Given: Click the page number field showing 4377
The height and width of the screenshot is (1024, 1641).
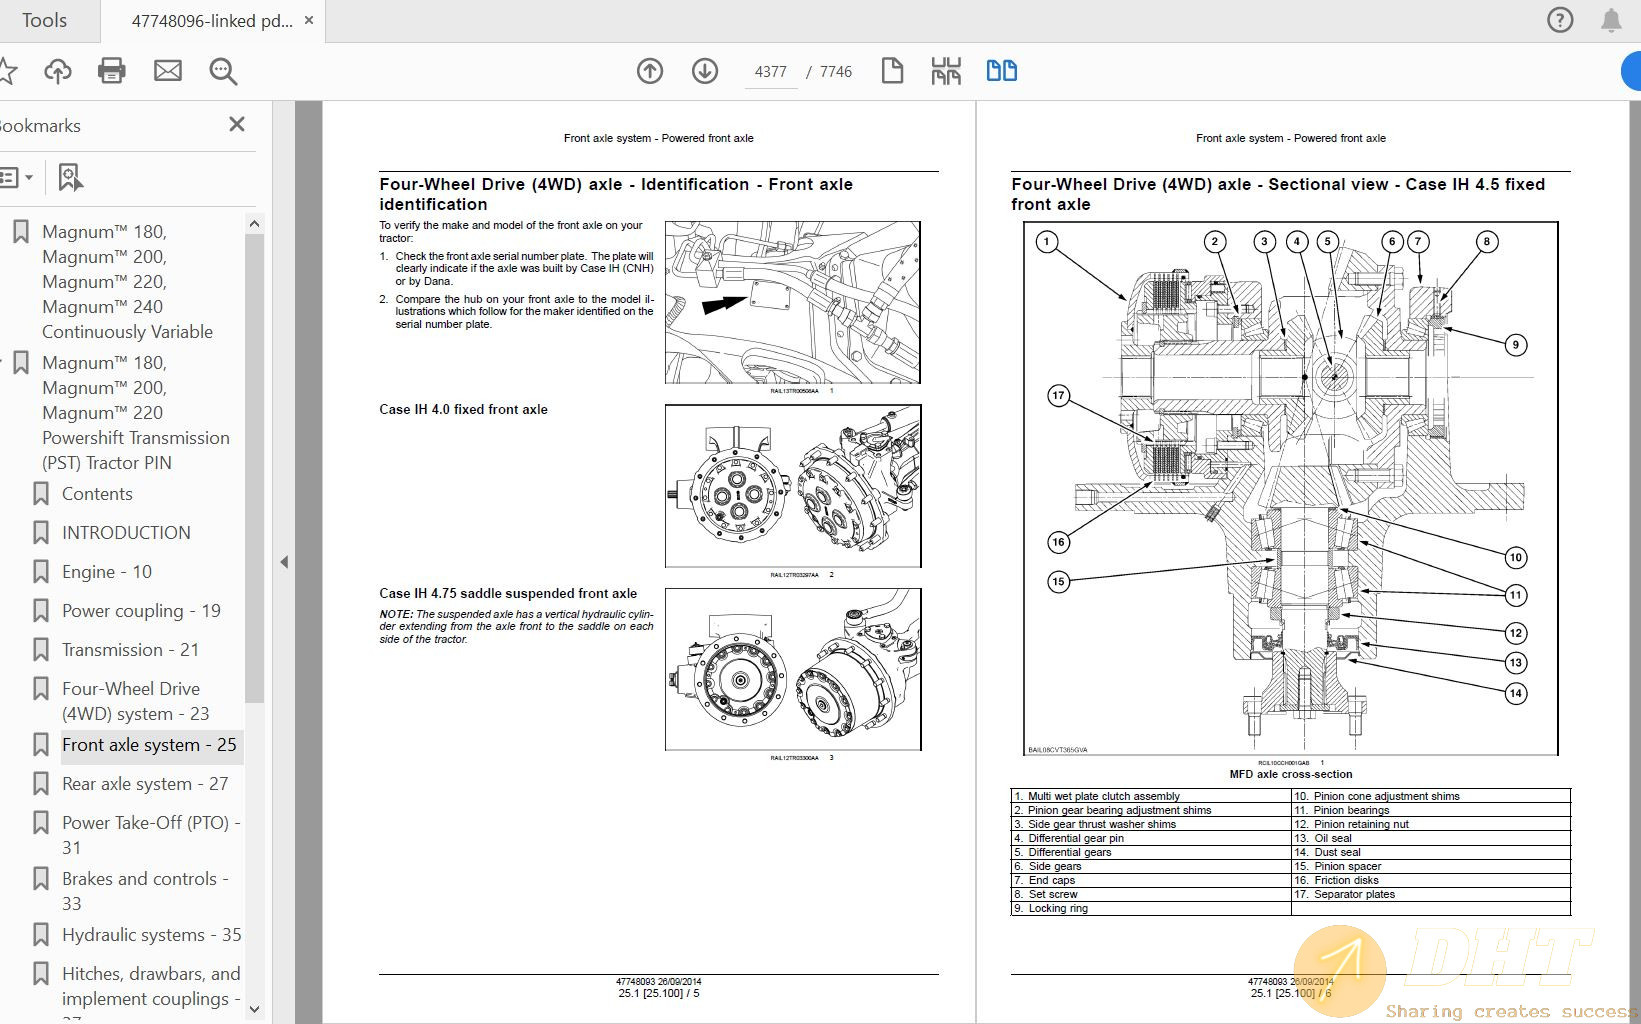Looking at the screenshot, I should (771, 72).
